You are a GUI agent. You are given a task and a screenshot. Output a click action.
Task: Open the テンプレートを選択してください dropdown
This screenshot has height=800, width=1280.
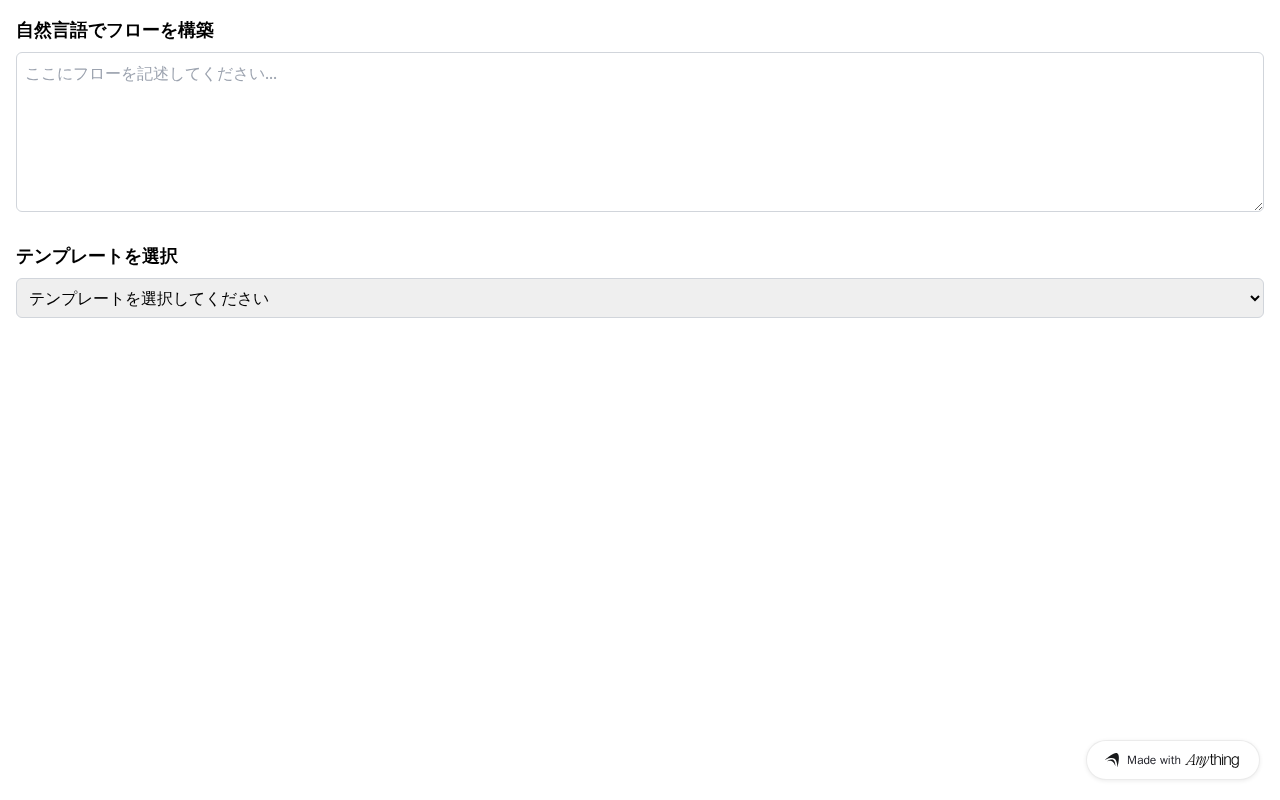tap(640, 298)
